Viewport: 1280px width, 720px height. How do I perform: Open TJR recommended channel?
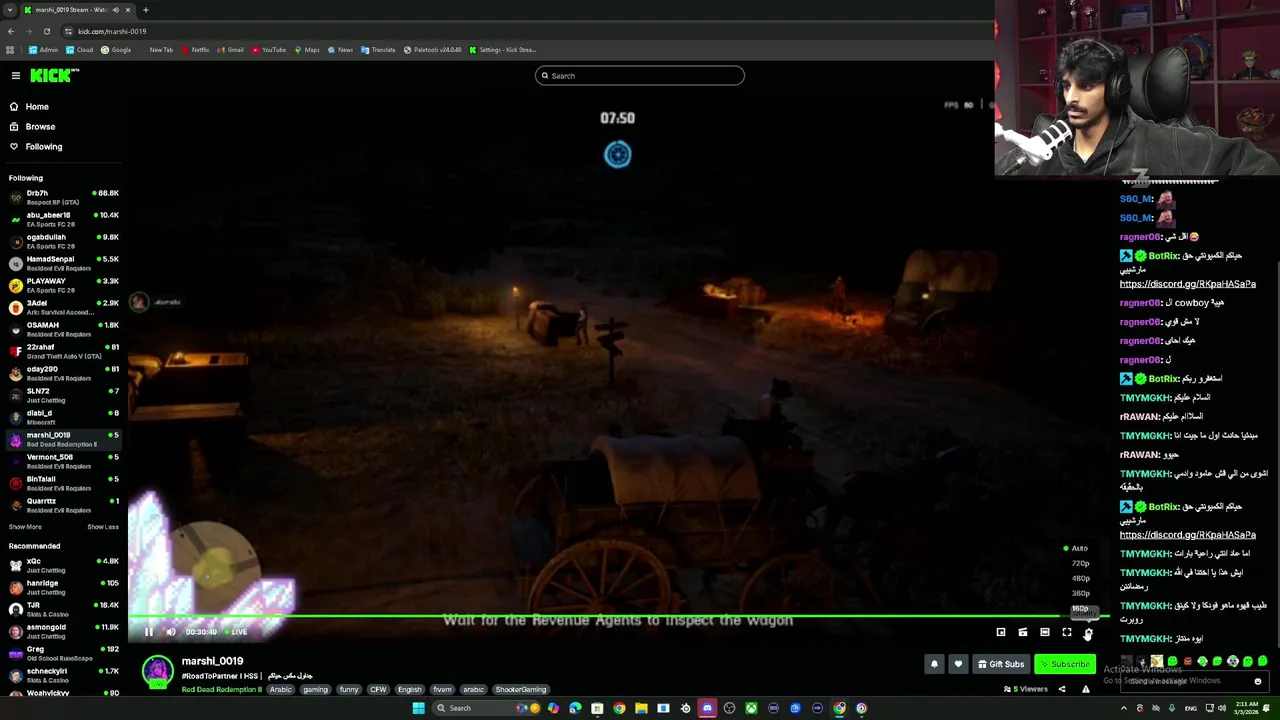(x=63, y=609)
